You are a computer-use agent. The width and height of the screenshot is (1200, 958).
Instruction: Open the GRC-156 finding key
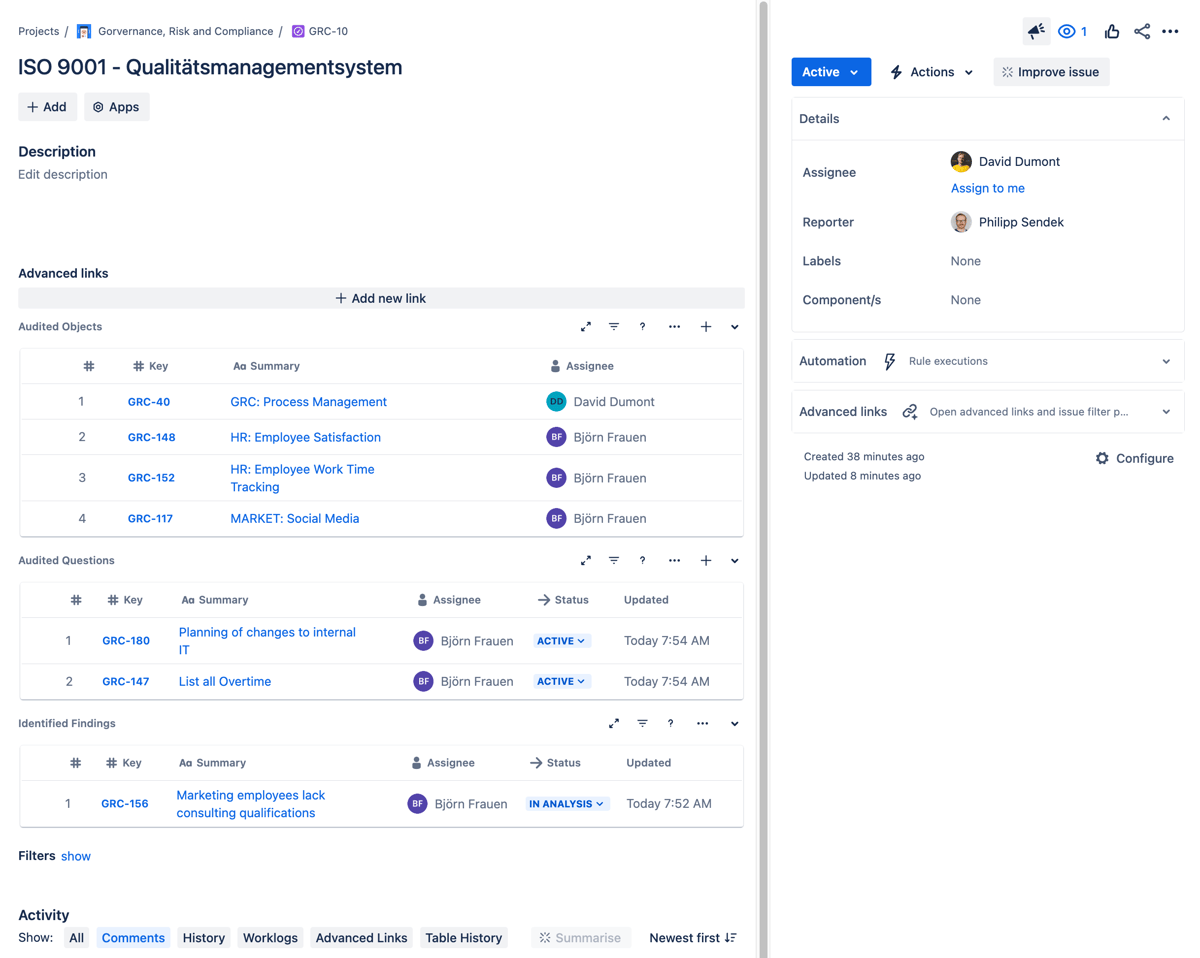[125, 804]
